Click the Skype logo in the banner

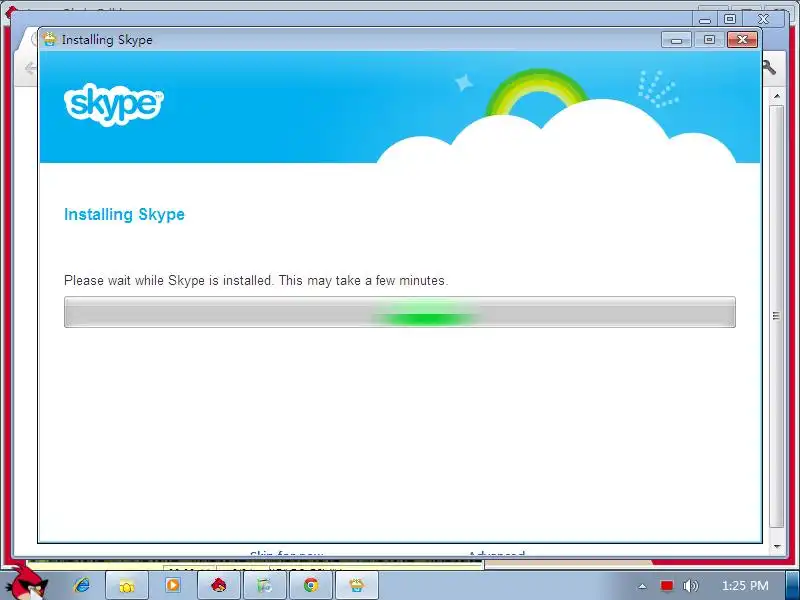114,105
